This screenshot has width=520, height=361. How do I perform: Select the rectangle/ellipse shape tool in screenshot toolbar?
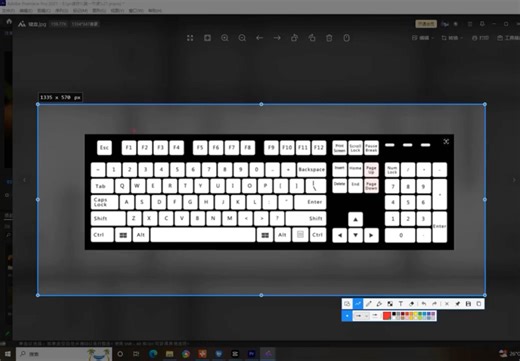(347, 304)
